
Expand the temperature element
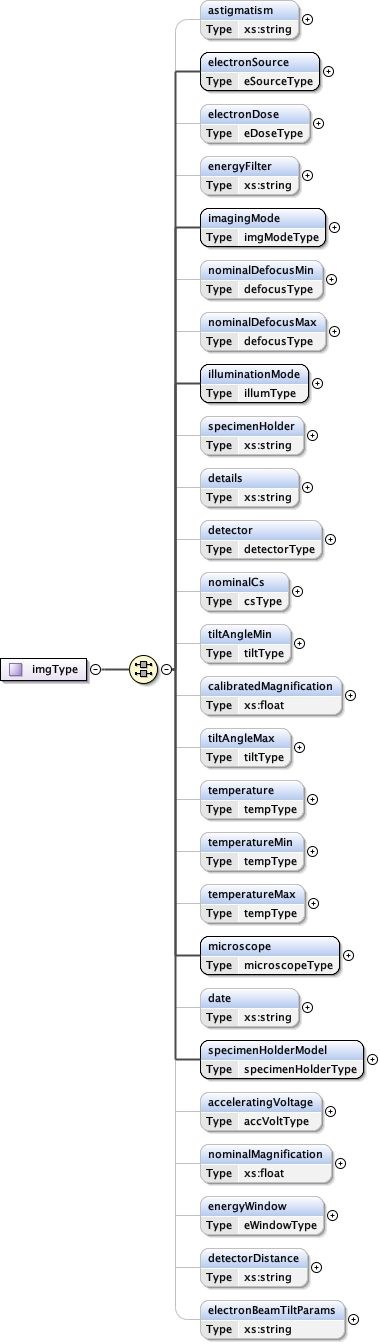click(312, 799)
